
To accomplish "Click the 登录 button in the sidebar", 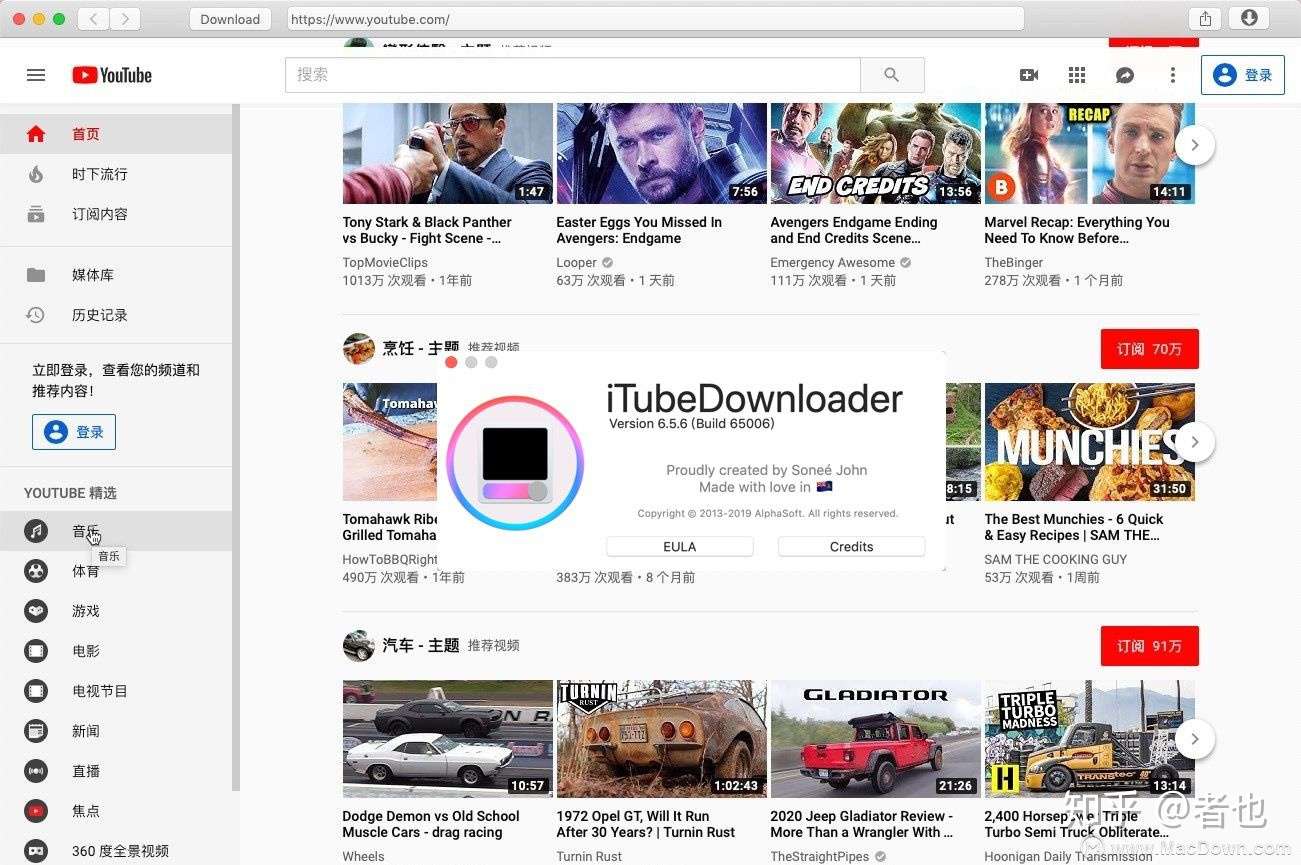I will point(74,432).
